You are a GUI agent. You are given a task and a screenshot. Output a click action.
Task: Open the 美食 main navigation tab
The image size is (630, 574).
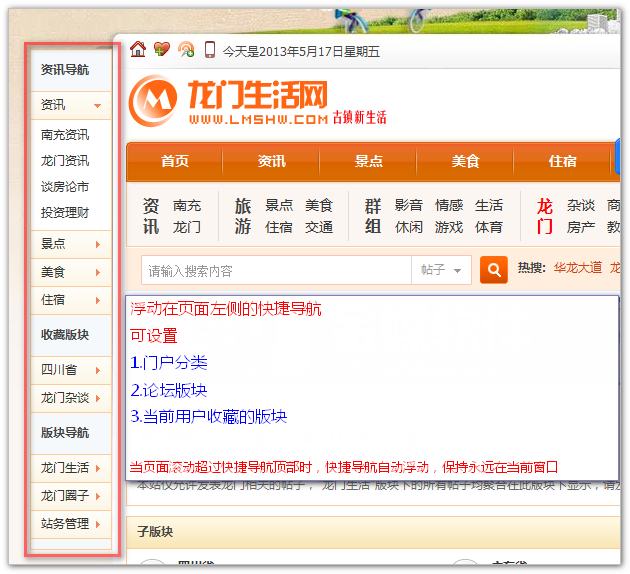coord(465,161)
